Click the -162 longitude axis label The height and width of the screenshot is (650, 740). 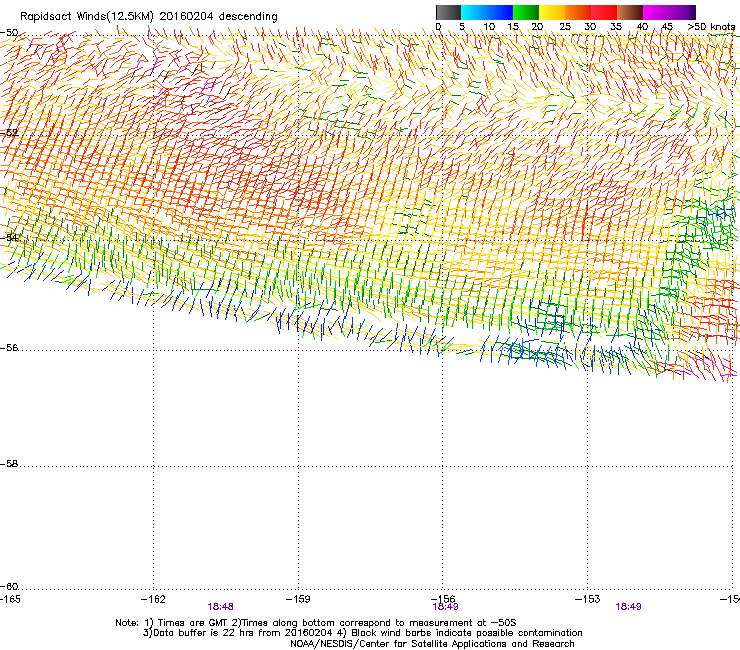tap(153, 599)
